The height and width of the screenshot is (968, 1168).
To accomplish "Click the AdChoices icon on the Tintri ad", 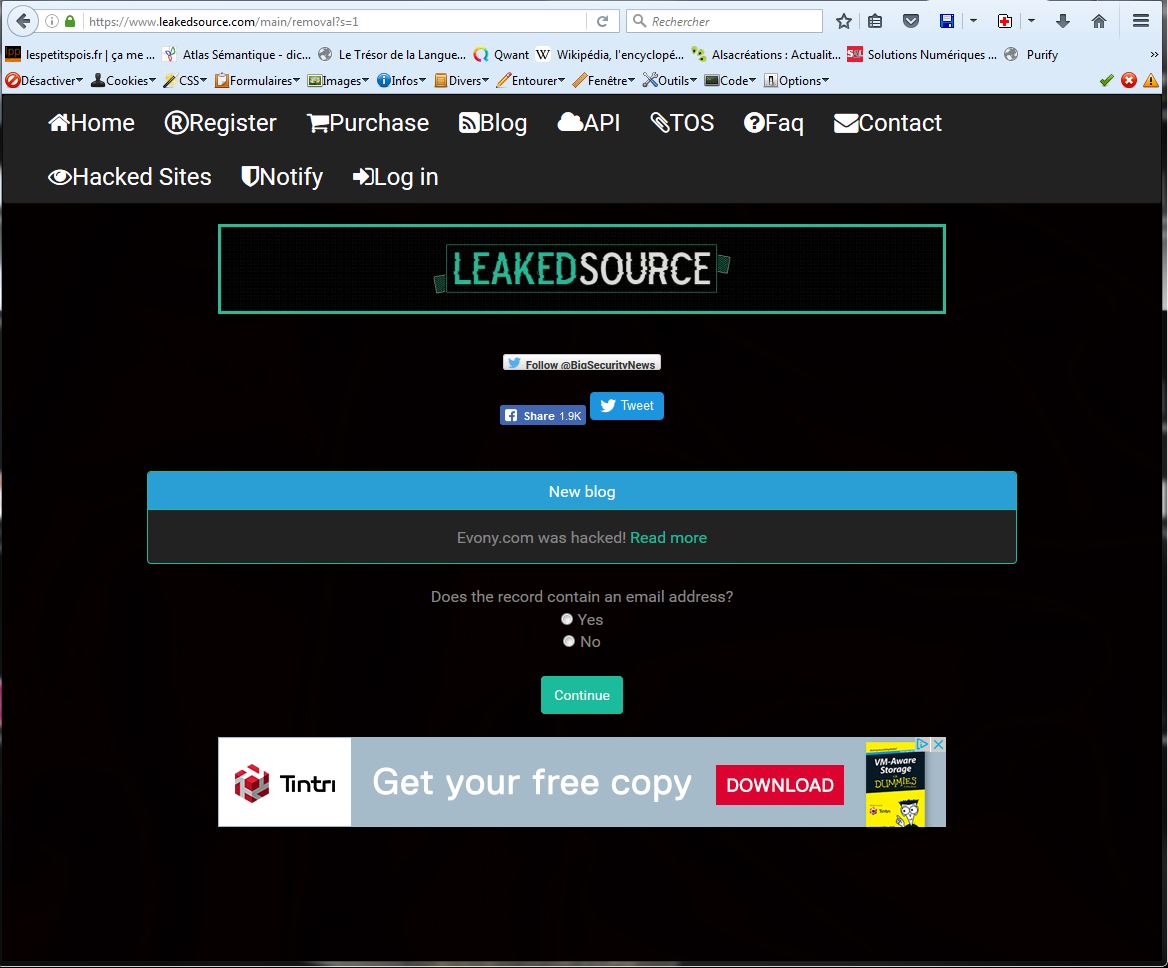I will pos(924,745).
